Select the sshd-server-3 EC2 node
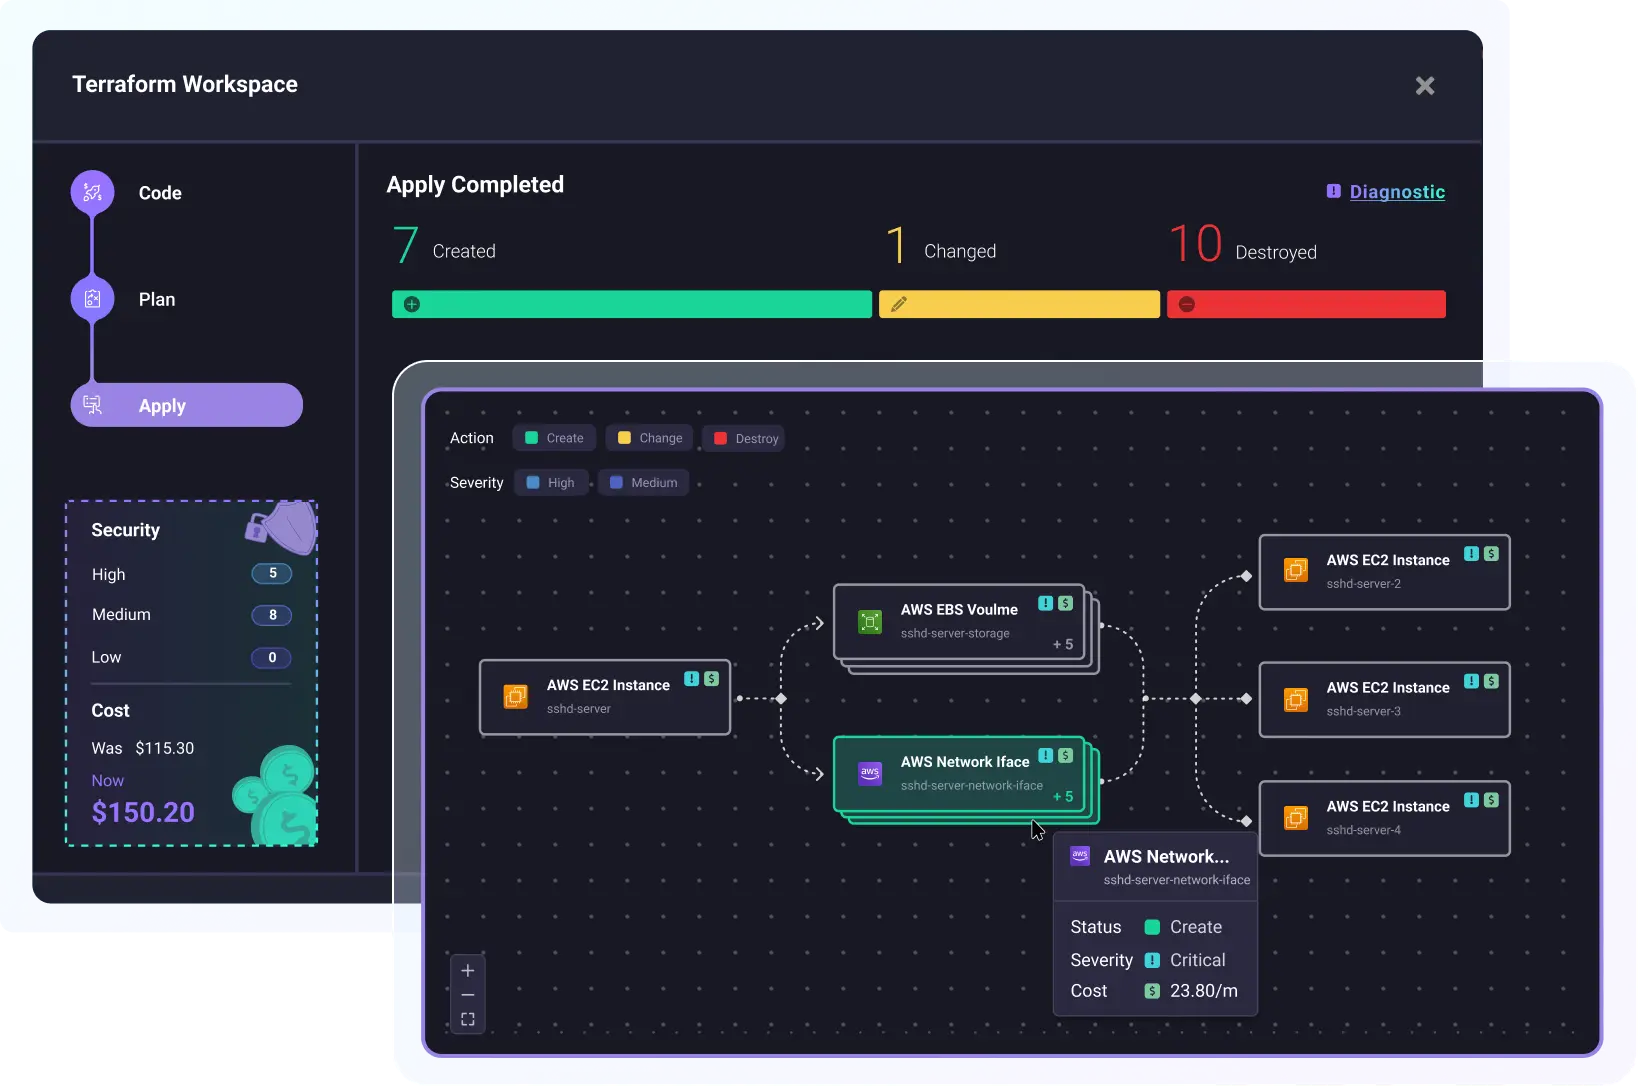Viewport: 1638px width, 1086px height. pos(1384,699)
